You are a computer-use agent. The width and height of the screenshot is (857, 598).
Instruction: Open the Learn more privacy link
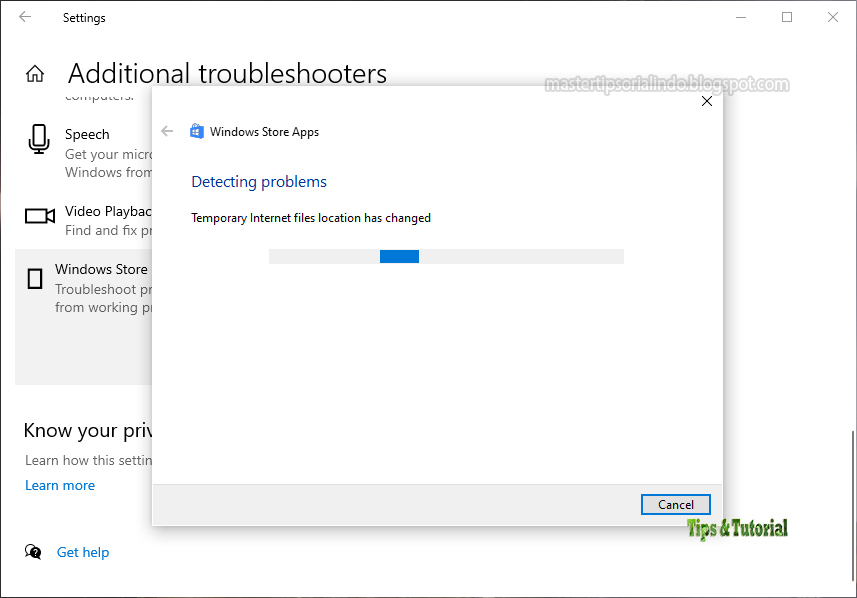click(x=60, y=485)
